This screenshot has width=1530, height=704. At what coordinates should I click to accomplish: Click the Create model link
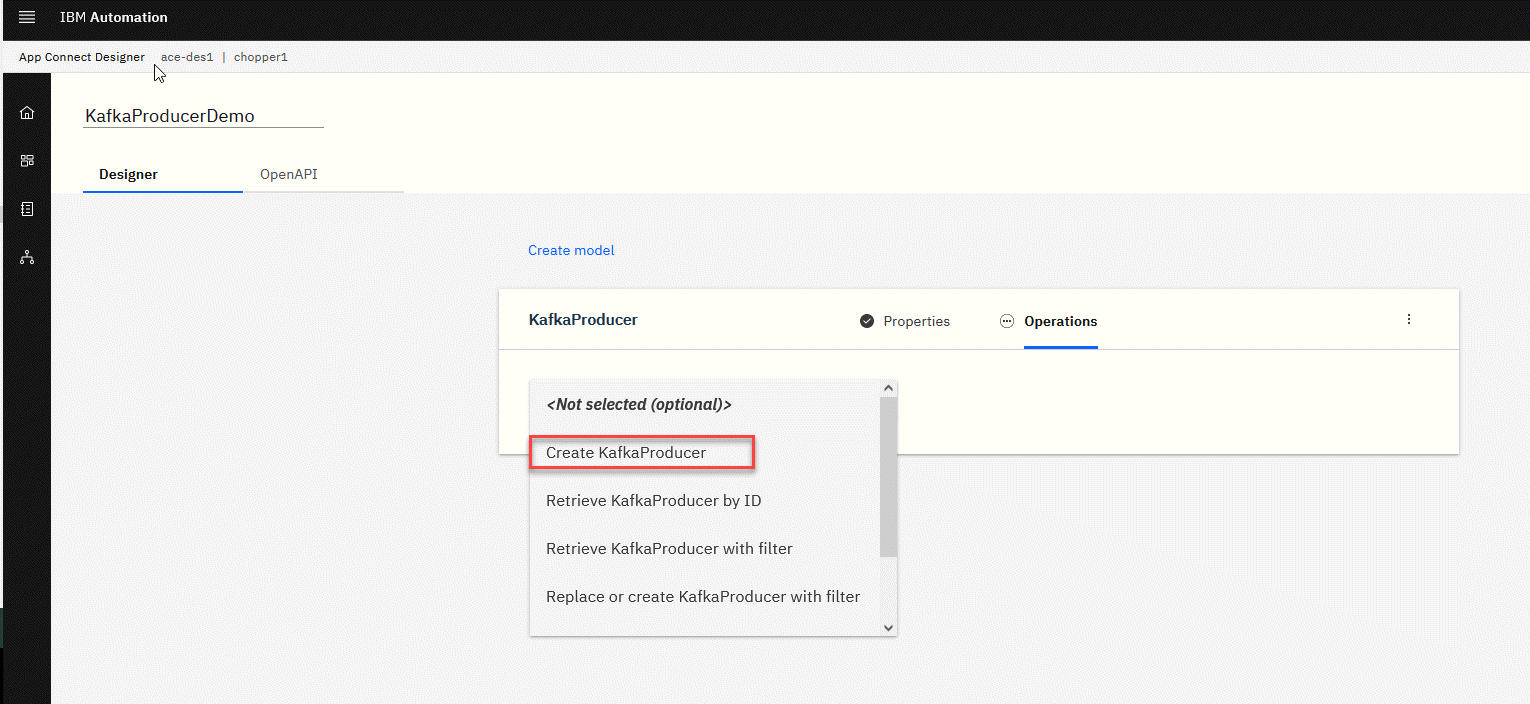[x=571, y=250]
